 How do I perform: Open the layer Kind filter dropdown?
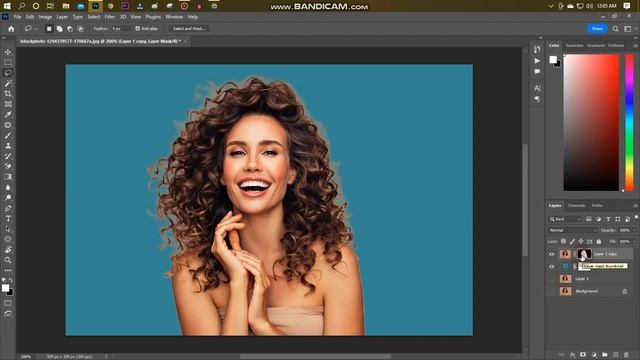point(565,219)
